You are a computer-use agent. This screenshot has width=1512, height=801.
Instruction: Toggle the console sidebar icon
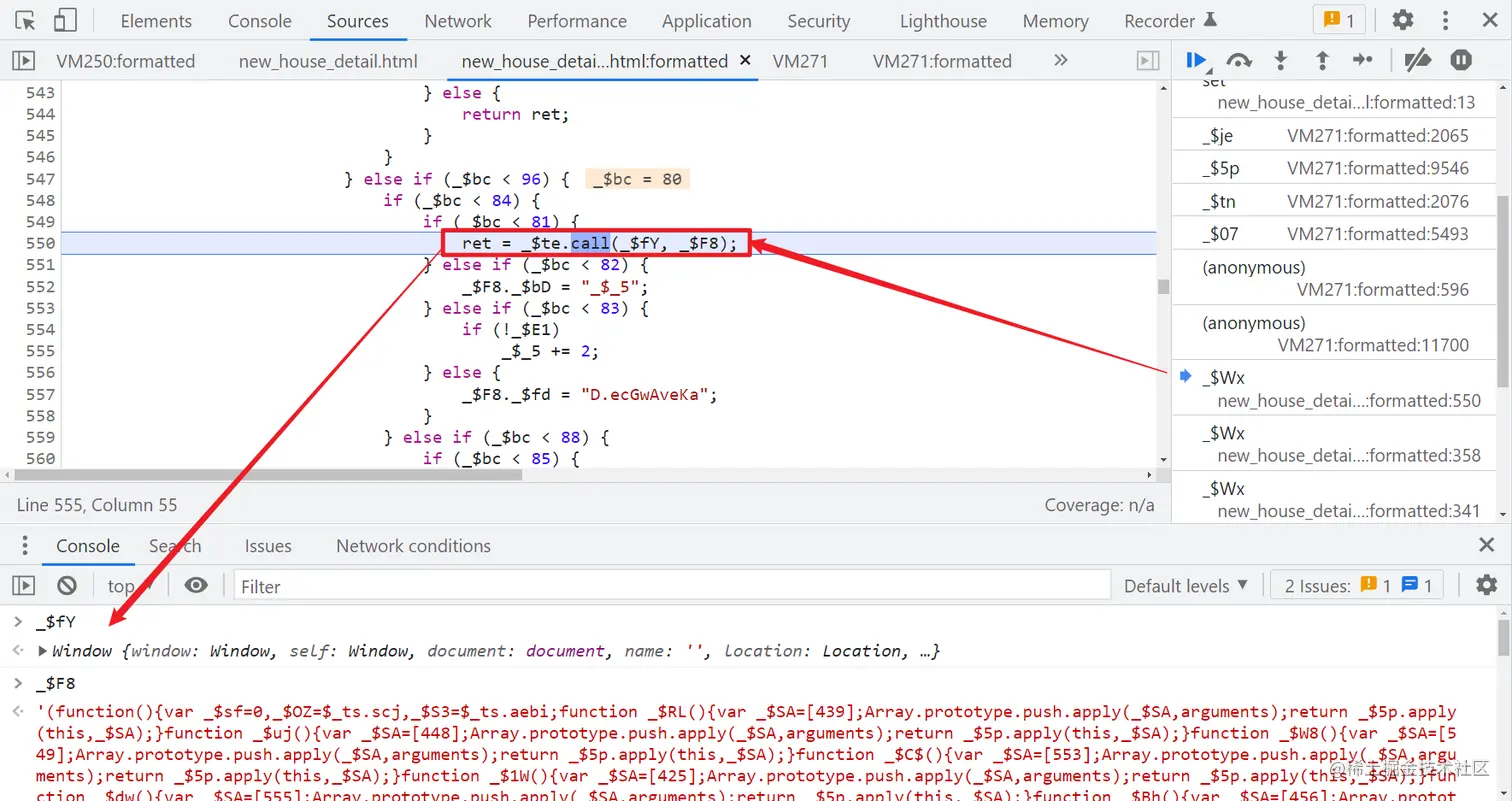(x=23, y=585)
